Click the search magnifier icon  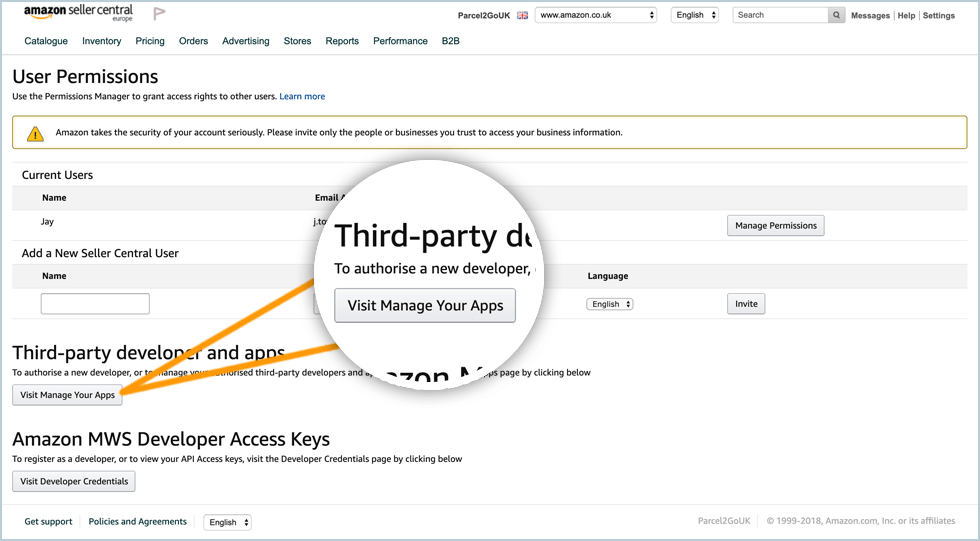pos(836,15)
